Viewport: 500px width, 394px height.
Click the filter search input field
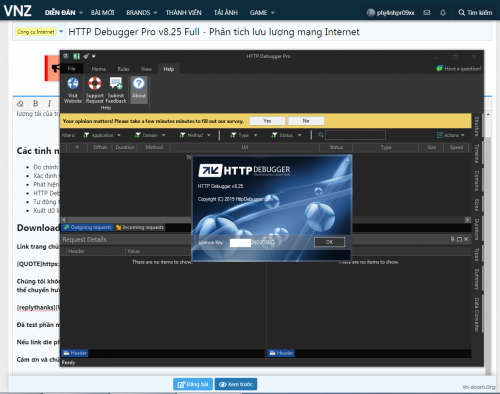(355, 135)
